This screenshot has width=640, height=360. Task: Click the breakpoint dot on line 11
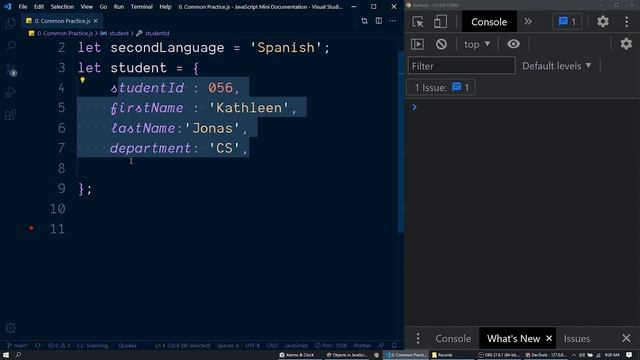click(31, 228)
